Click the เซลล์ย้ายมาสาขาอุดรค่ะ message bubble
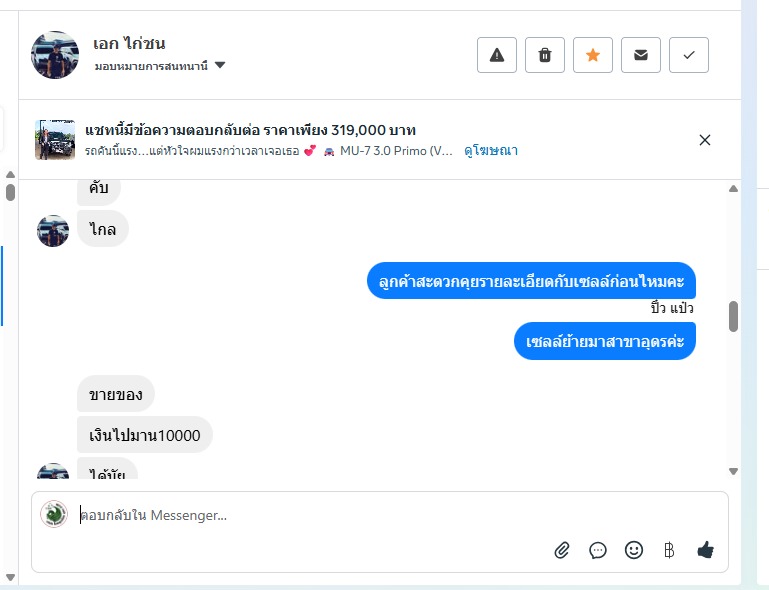Viewport: 769px width, 590px height. (x=606, y=342)
